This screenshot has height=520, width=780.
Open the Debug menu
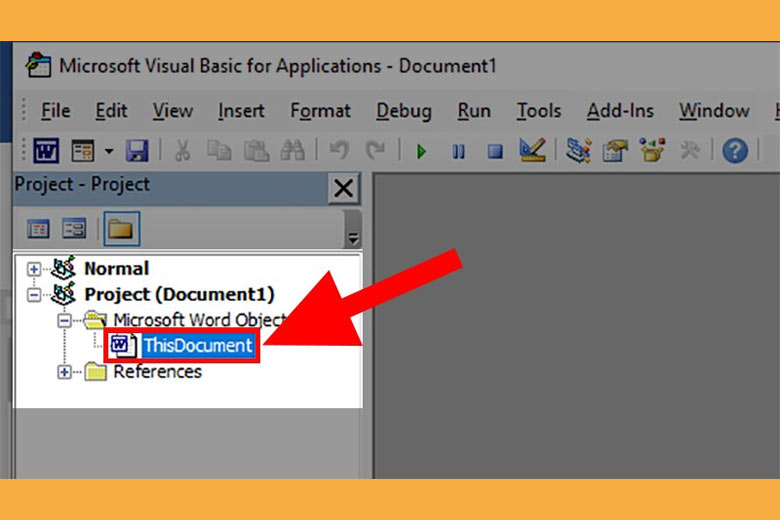[x=403, y=110]
